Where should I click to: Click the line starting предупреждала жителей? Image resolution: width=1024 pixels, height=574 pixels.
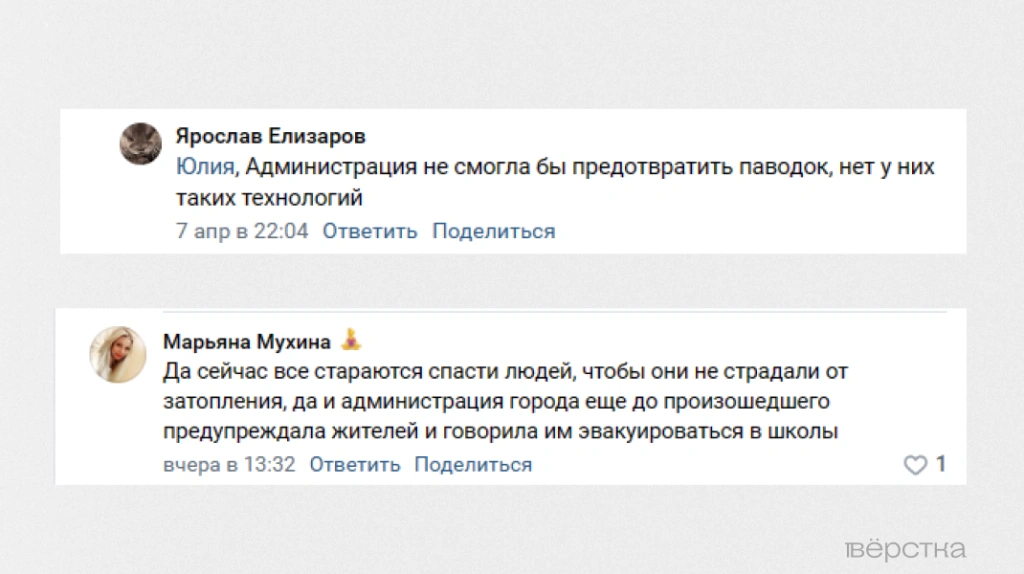[500, 433]
